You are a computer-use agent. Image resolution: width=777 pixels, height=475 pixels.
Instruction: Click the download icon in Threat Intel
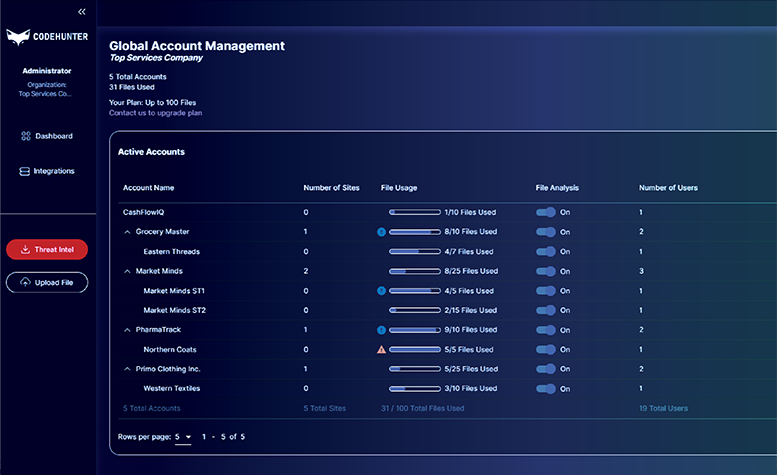pyautogui.click(x=25, y=249)
